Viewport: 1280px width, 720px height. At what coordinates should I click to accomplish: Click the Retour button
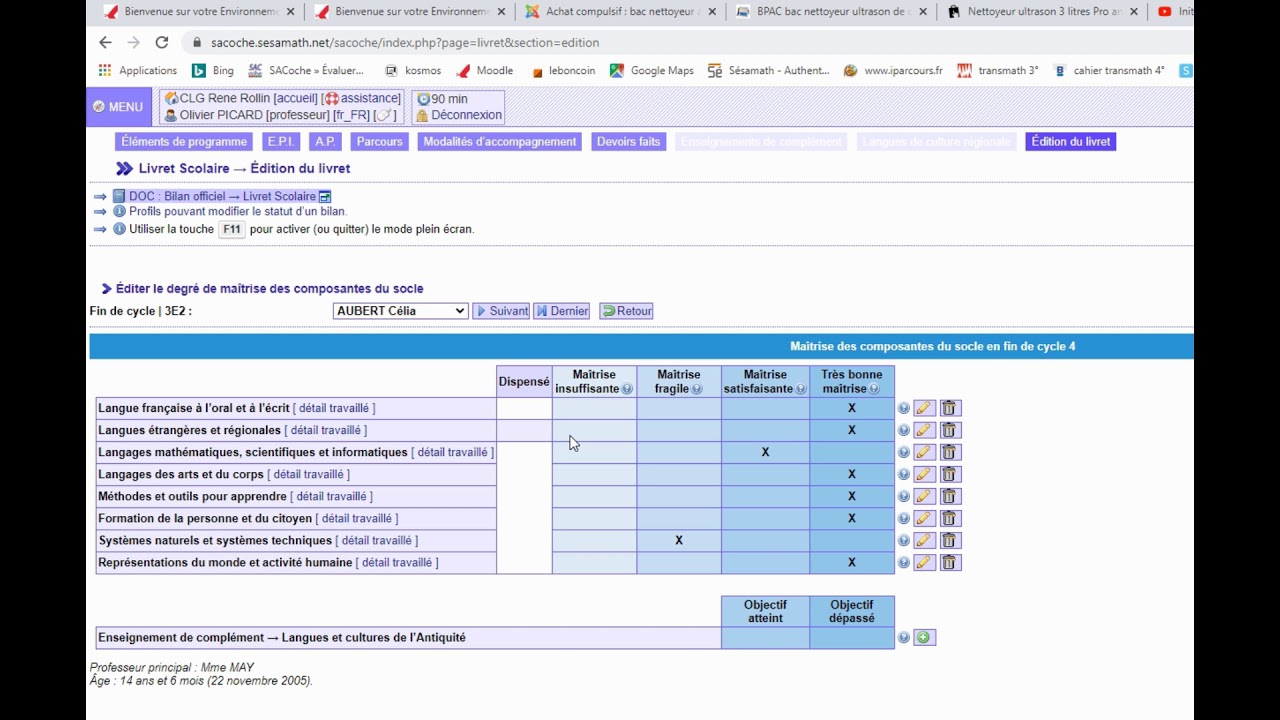(626, 311)
